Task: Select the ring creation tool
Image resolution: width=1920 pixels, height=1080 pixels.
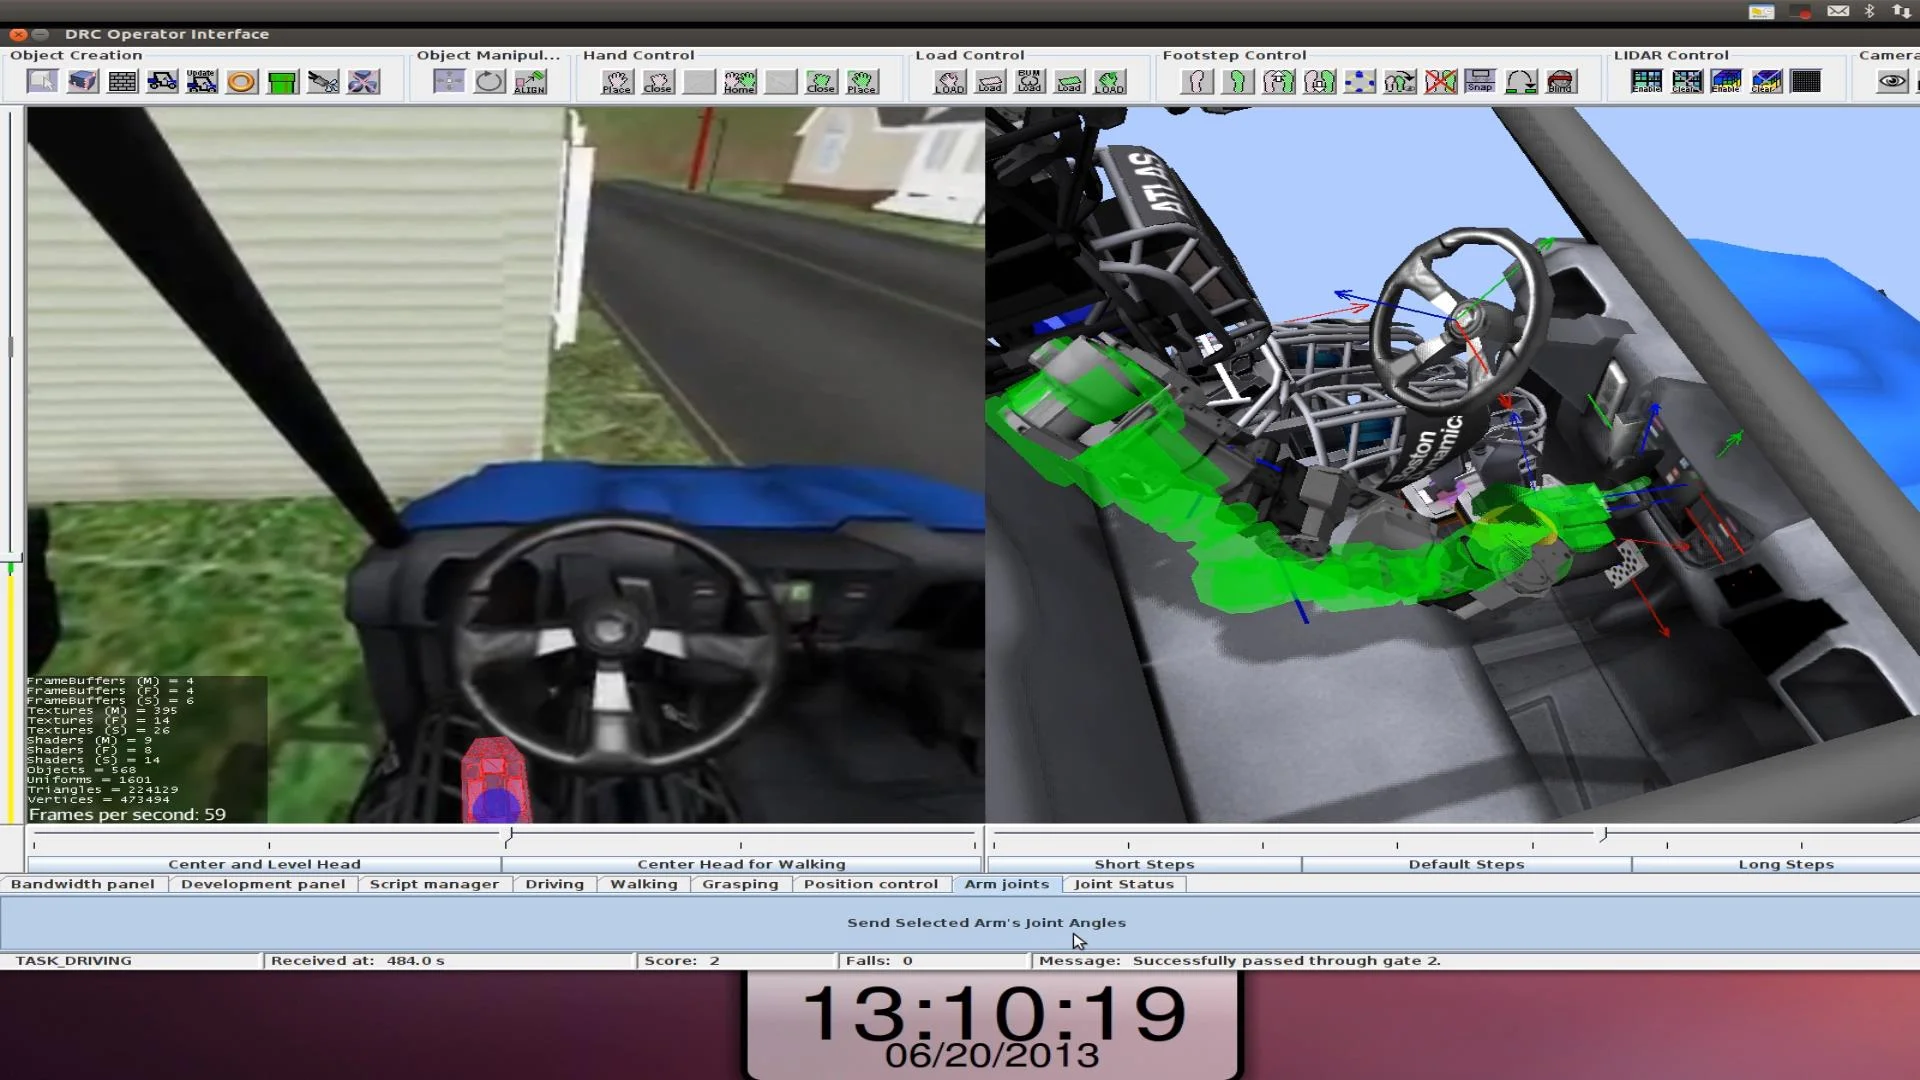Action: coord(240,81)
